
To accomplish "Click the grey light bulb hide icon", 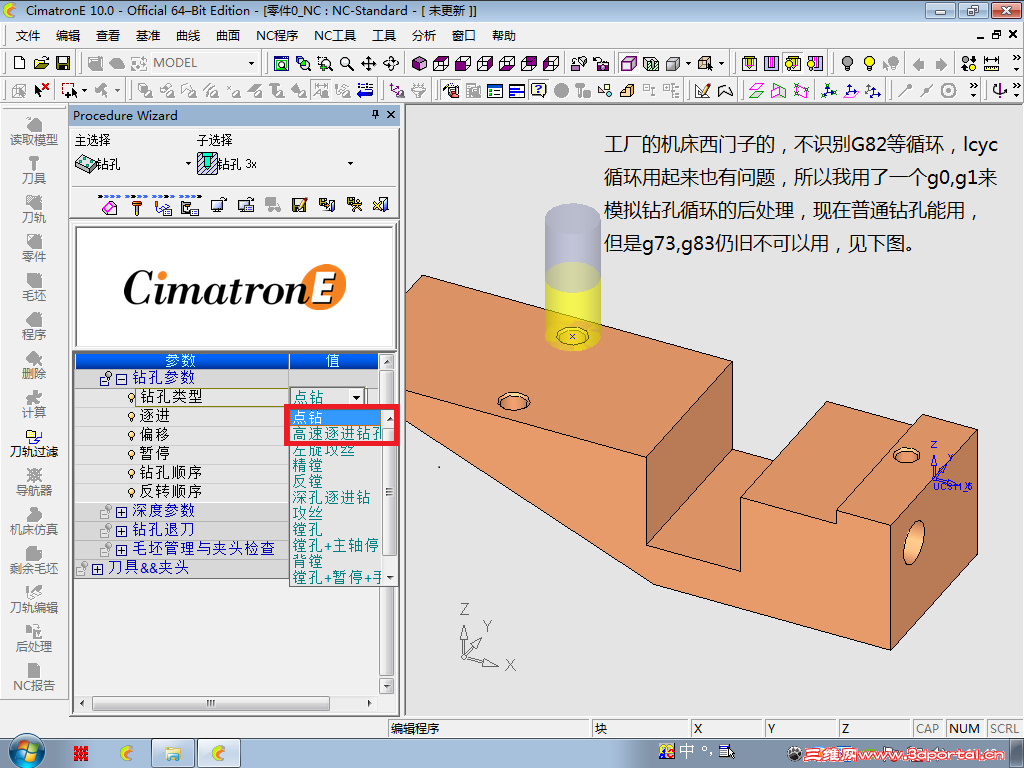I will point(847,63).
